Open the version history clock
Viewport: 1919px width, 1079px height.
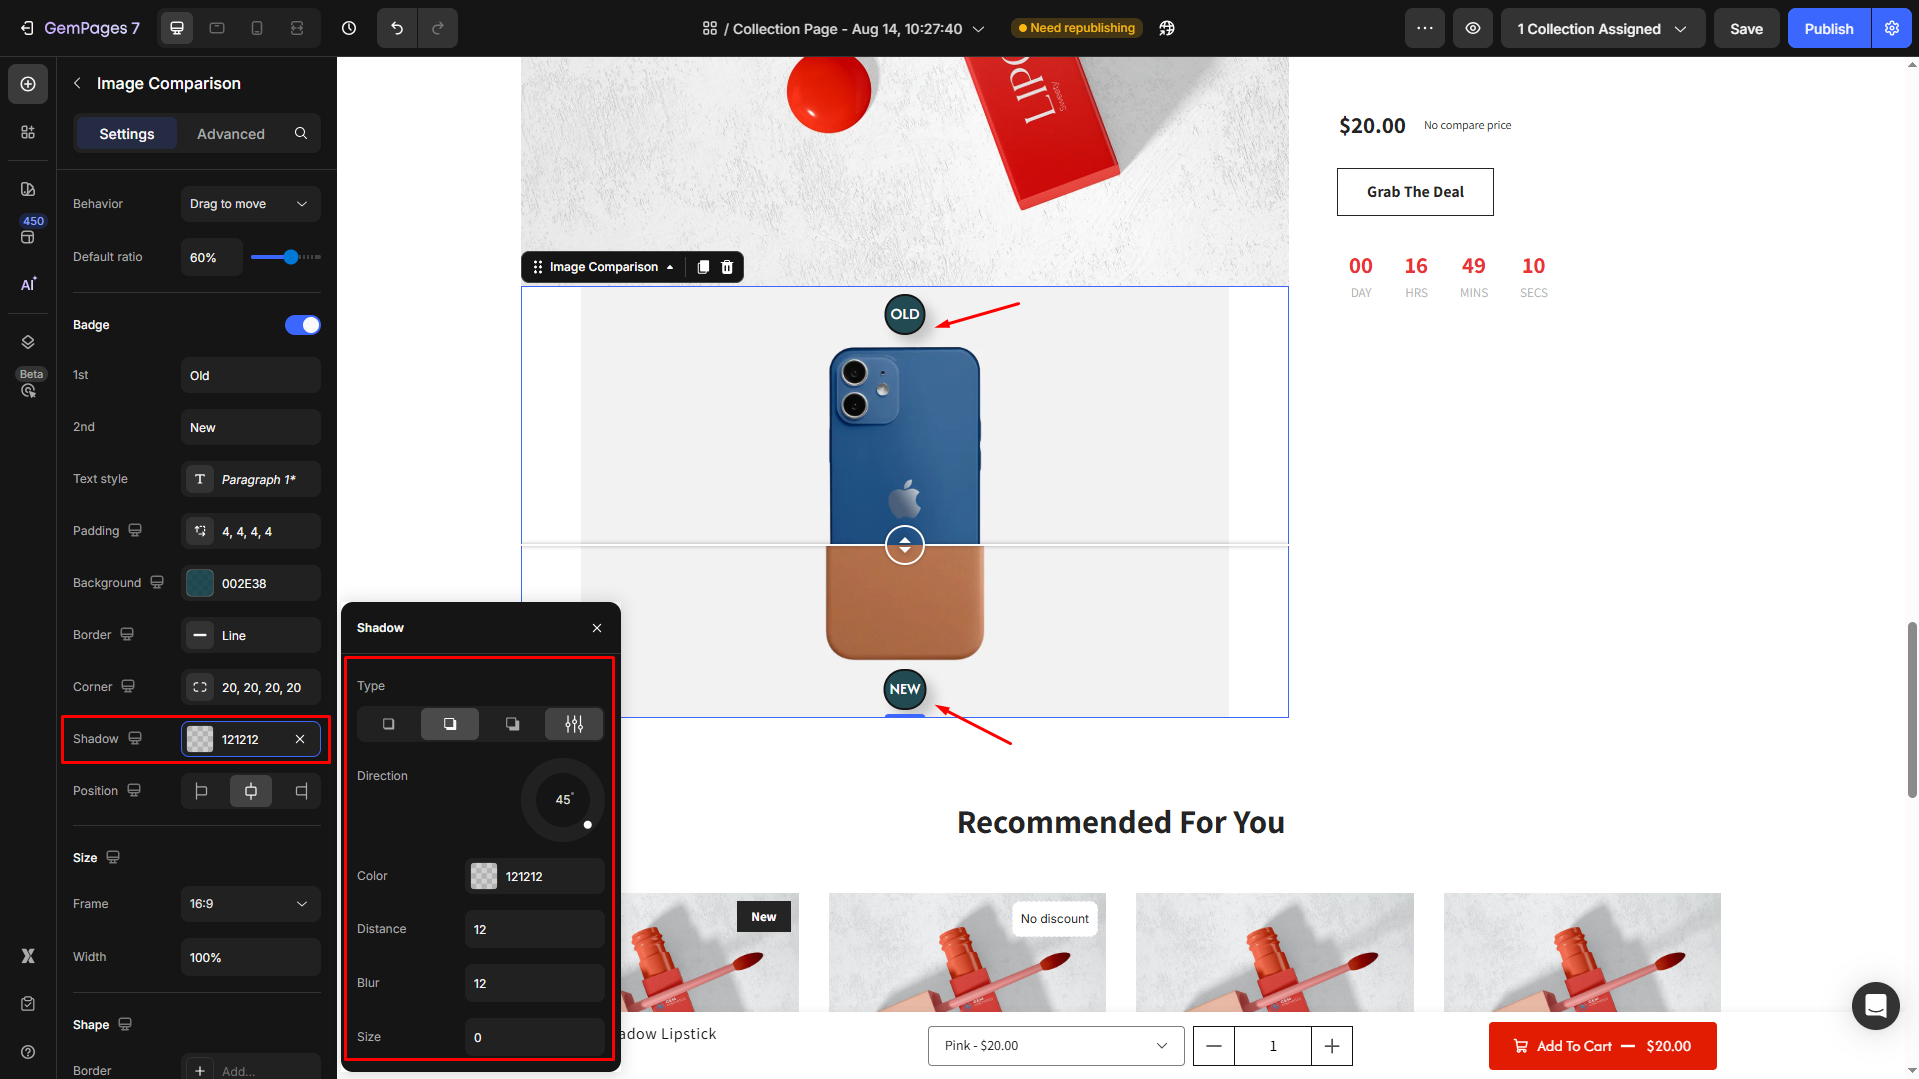point(349,28)
